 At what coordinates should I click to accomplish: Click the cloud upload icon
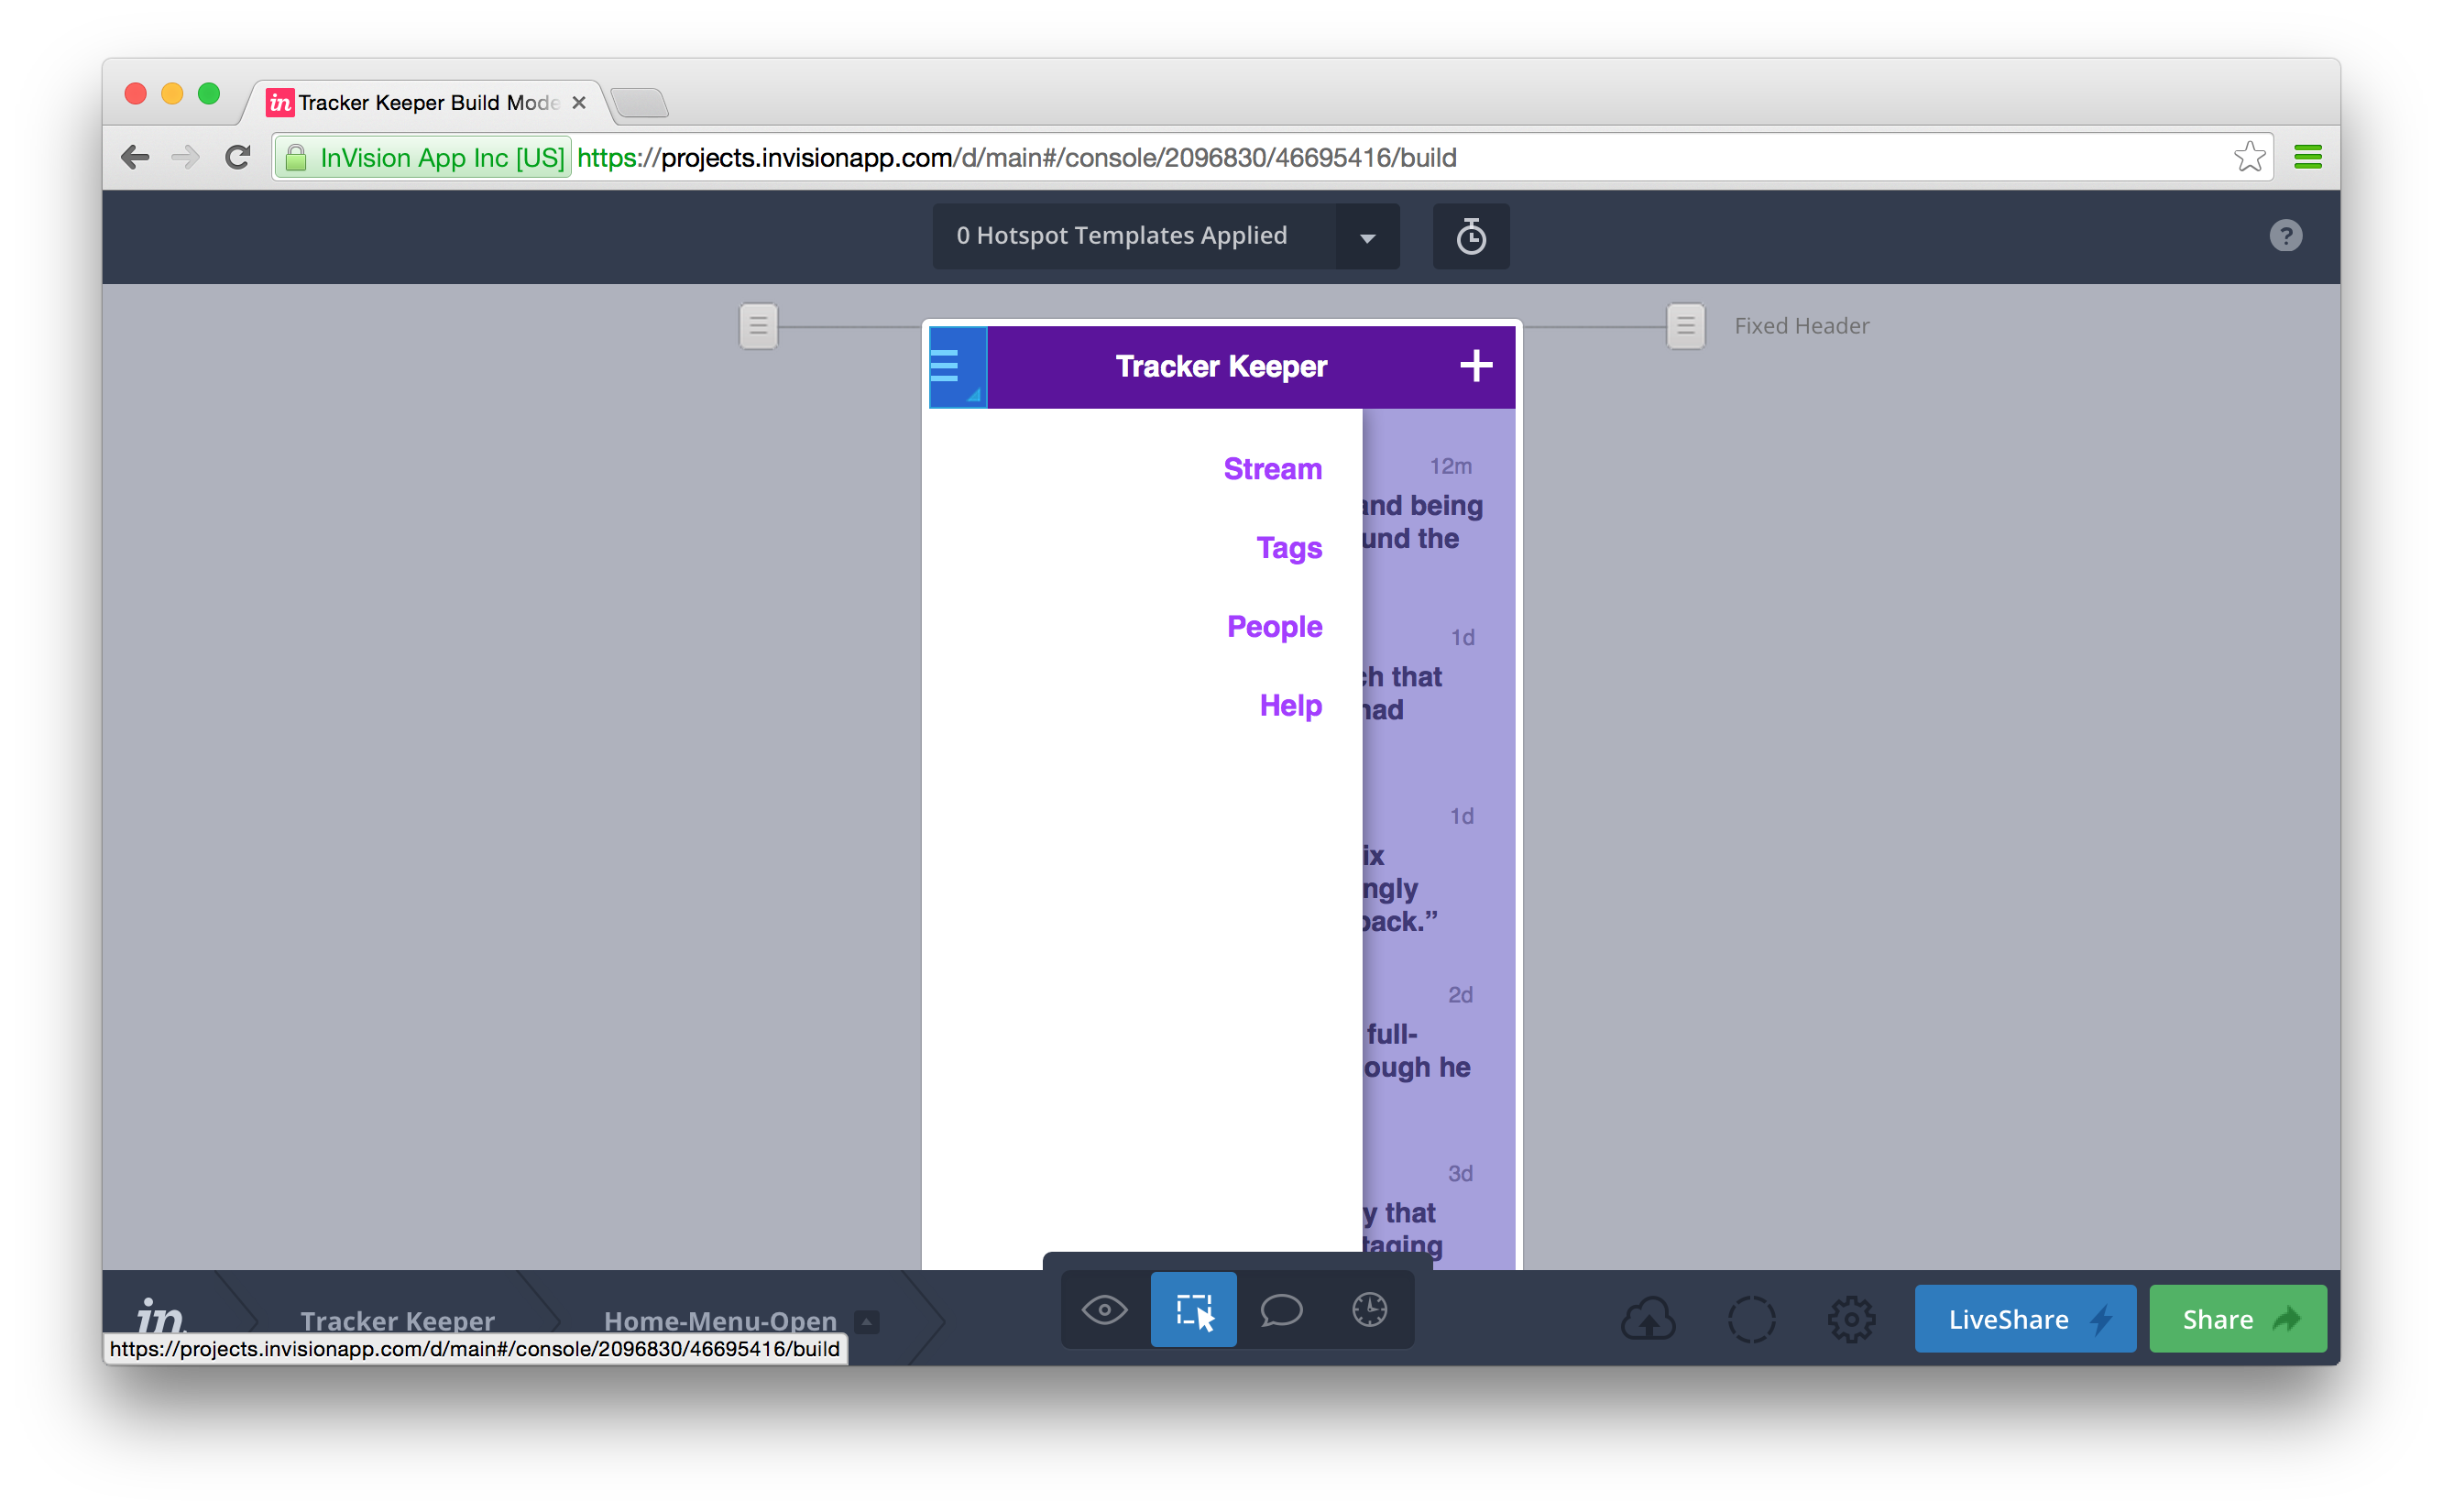(1648, 1319)
